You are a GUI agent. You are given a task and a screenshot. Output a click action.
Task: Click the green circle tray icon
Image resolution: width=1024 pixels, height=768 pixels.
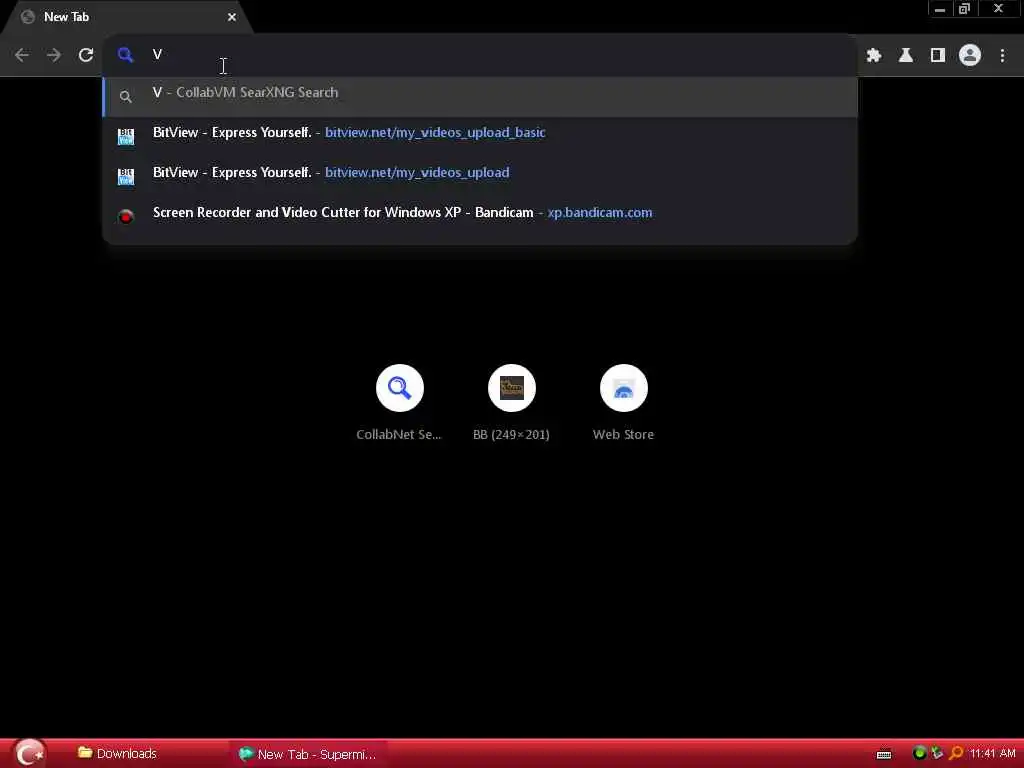click(x=920, y=753)
